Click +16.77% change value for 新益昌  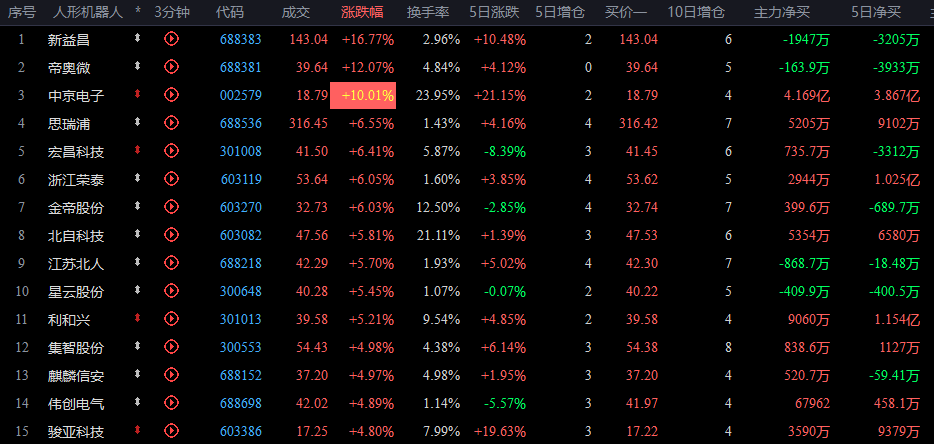click(368, 39)
